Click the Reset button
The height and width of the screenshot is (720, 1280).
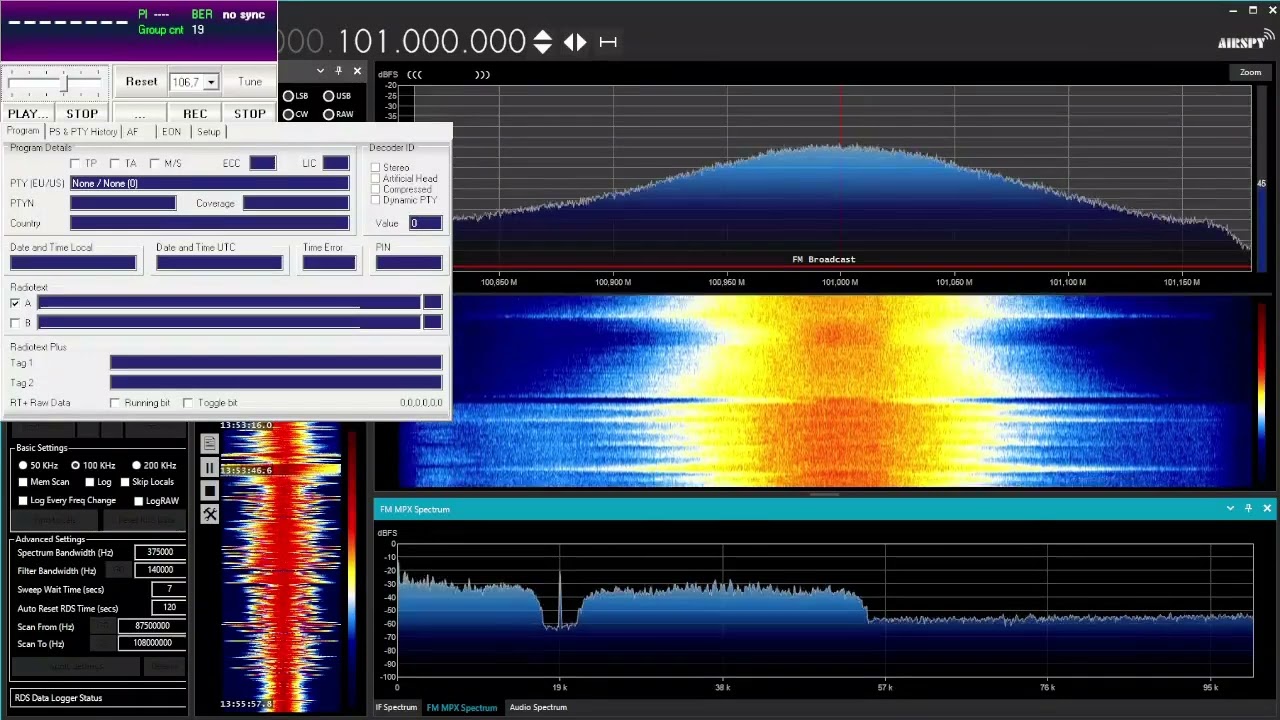tap(141, 82)
